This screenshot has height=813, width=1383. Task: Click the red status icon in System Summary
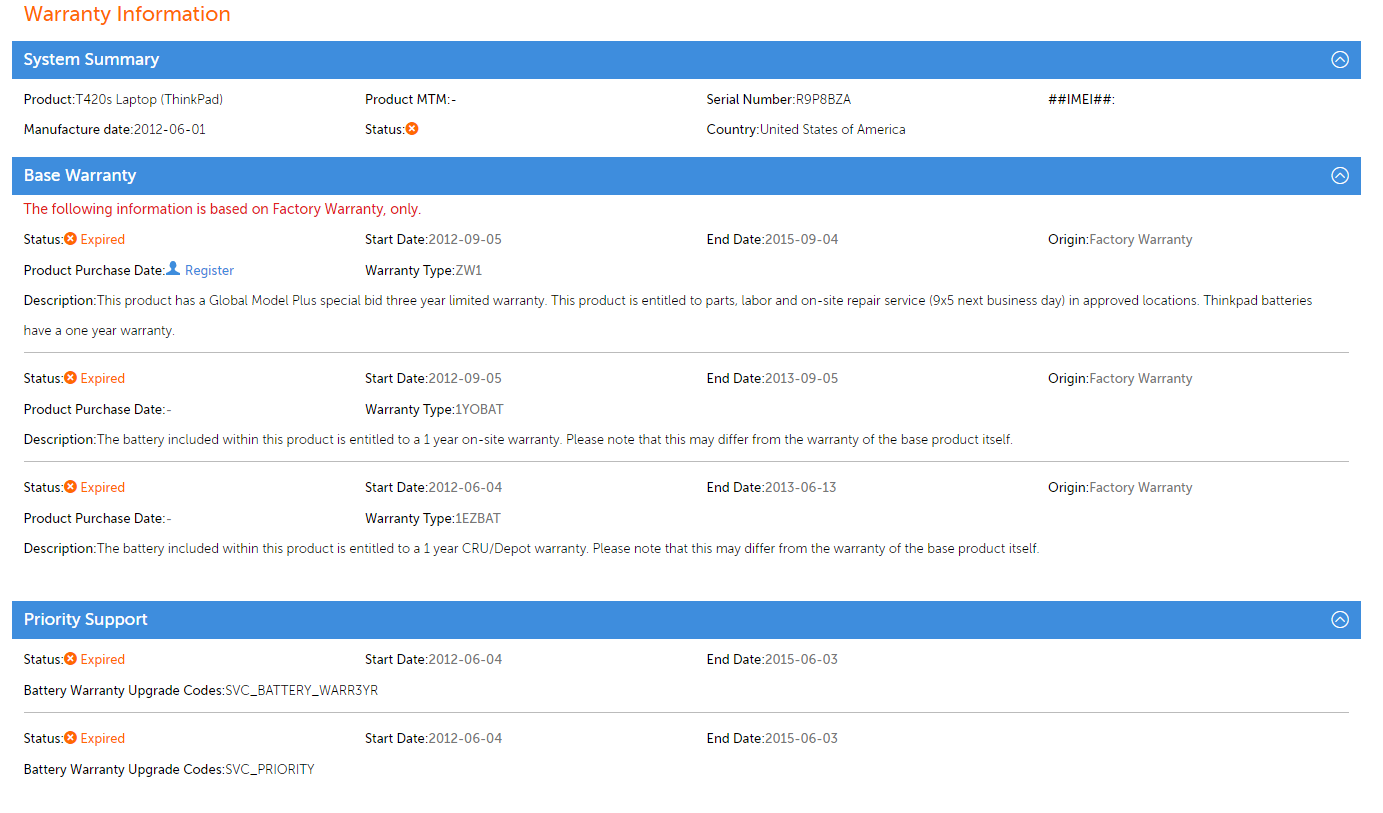(412, 129)
